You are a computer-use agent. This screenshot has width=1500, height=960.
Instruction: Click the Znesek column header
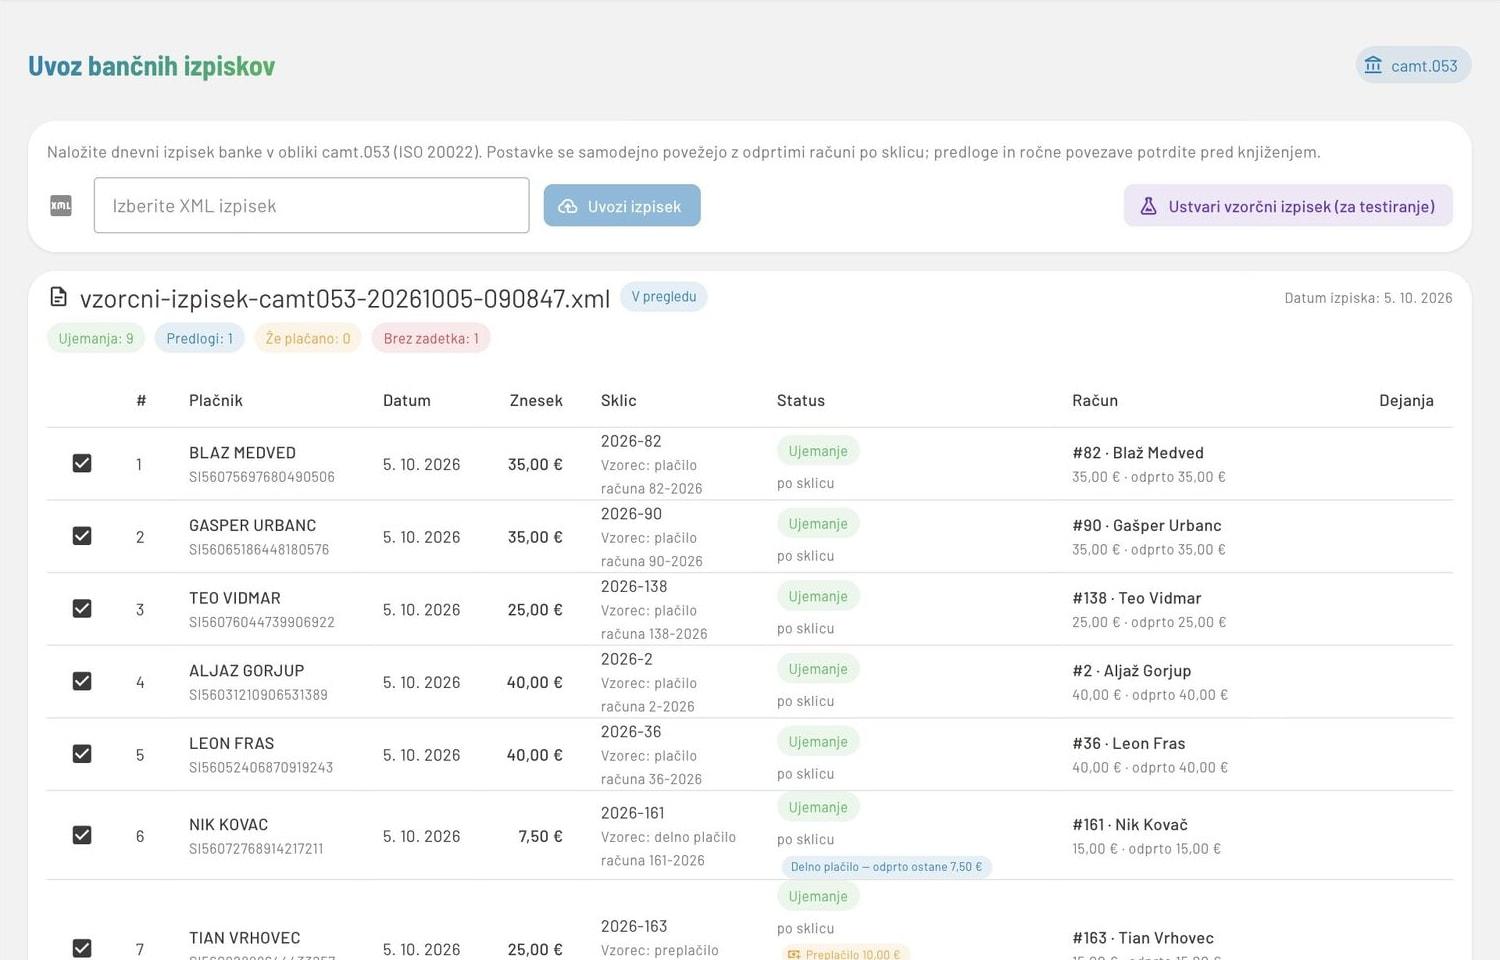536,400
